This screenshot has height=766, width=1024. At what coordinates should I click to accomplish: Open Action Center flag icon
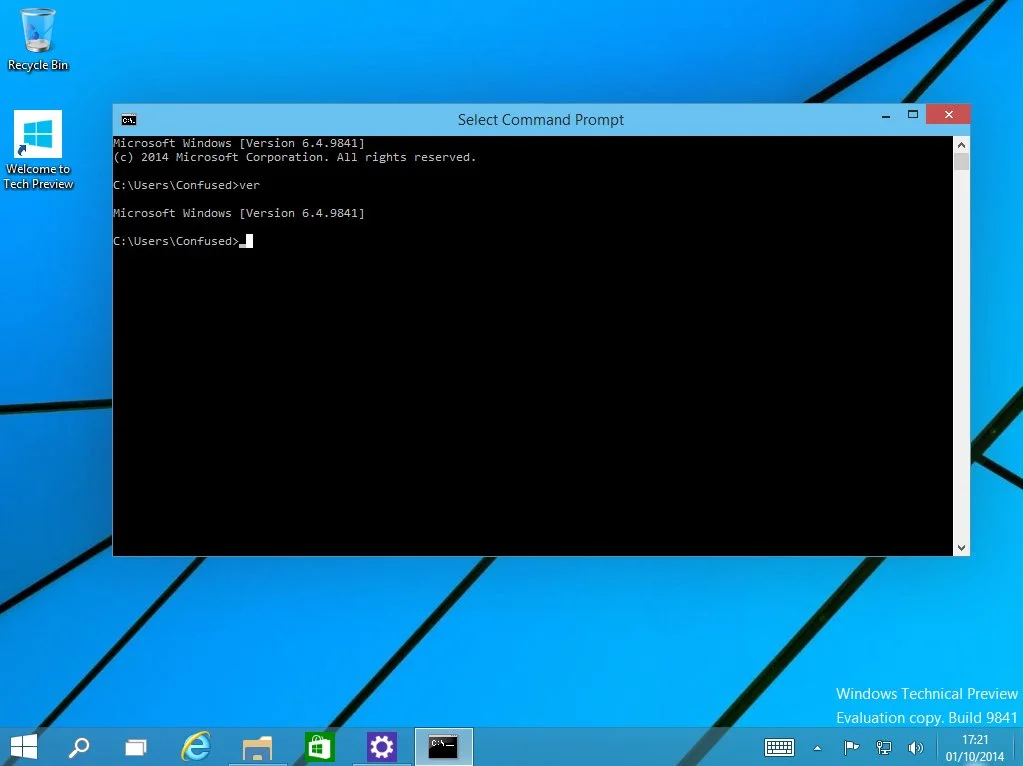pos(851,747)
